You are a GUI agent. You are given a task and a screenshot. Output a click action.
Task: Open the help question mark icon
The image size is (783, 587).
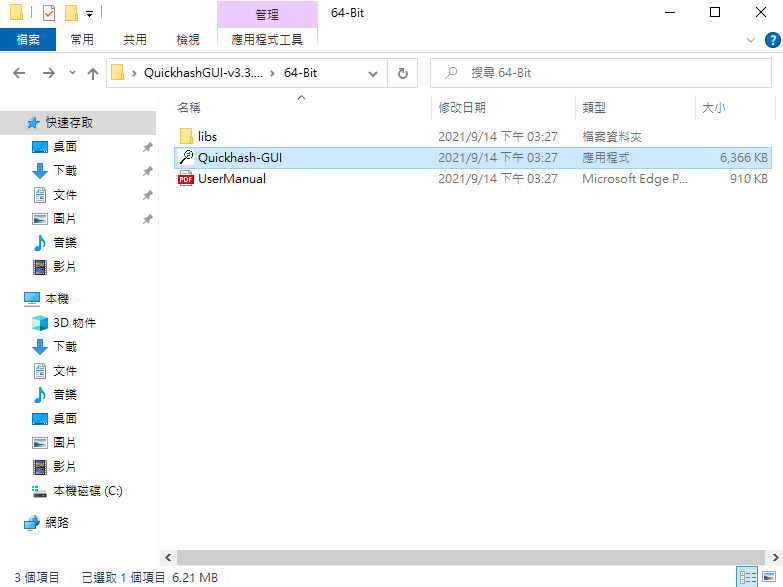click(x=771, y=40)
